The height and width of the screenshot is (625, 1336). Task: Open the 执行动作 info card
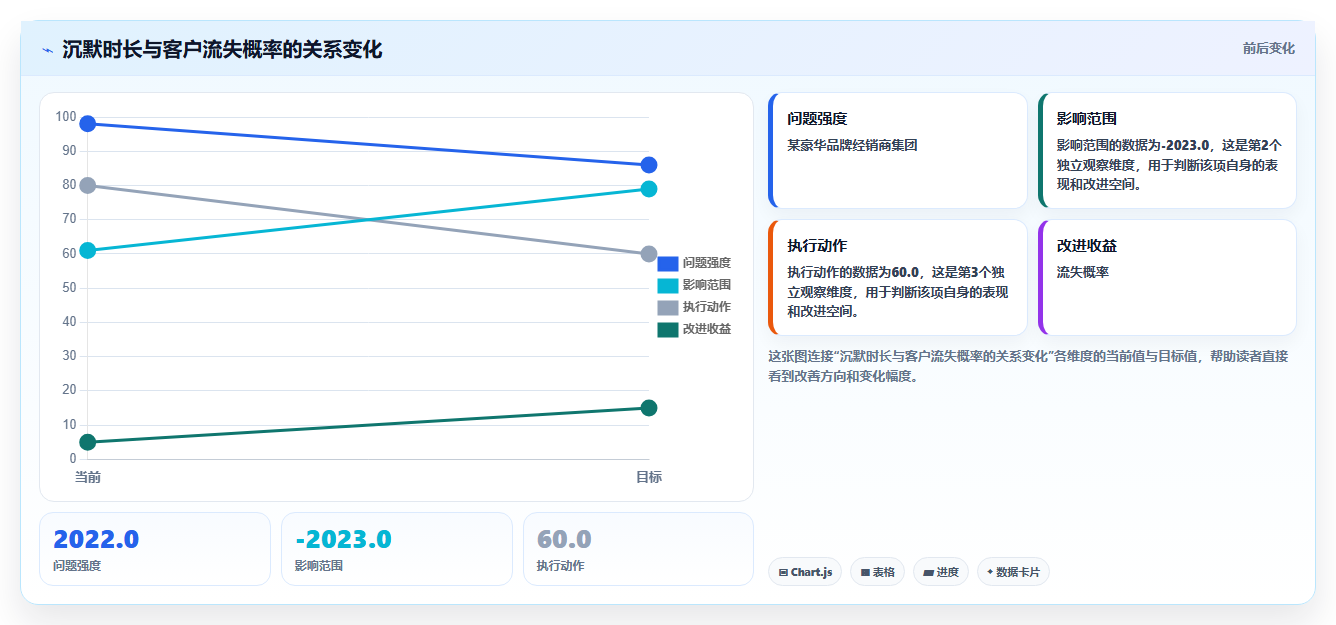pos(897,278)
